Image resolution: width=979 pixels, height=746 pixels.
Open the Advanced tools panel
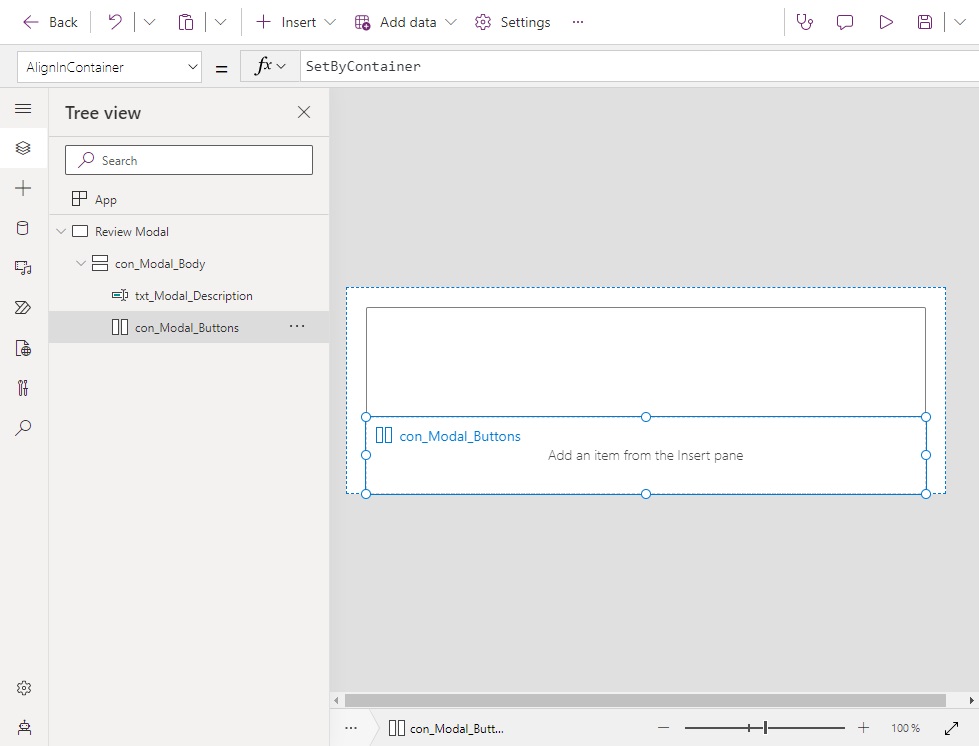24,388
